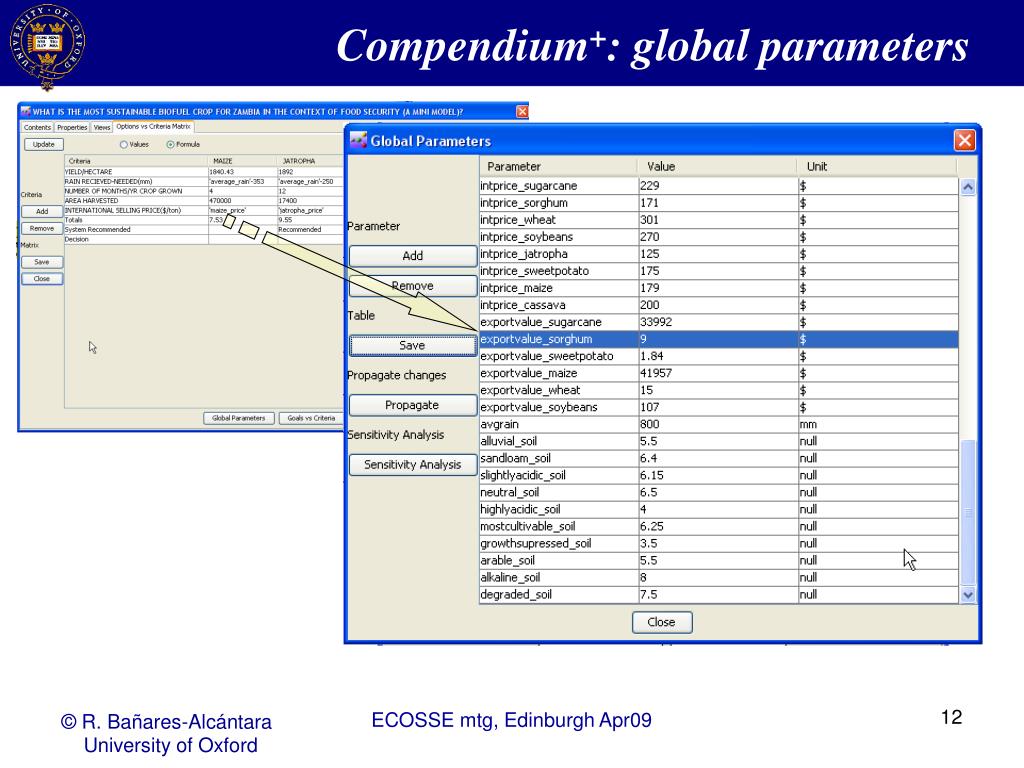Click the Global Parameters title bar icon
This screenshot has width=1024, height=768.
pyautogui.click(x=359, y=140)
